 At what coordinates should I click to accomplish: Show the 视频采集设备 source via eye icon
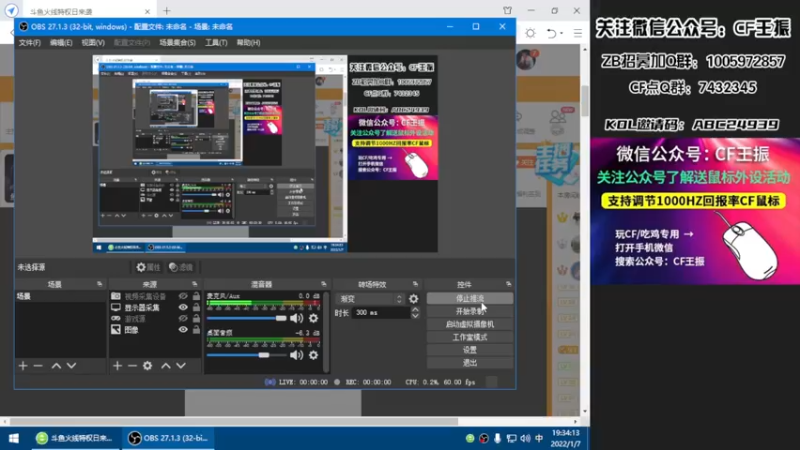click(183, 296)
